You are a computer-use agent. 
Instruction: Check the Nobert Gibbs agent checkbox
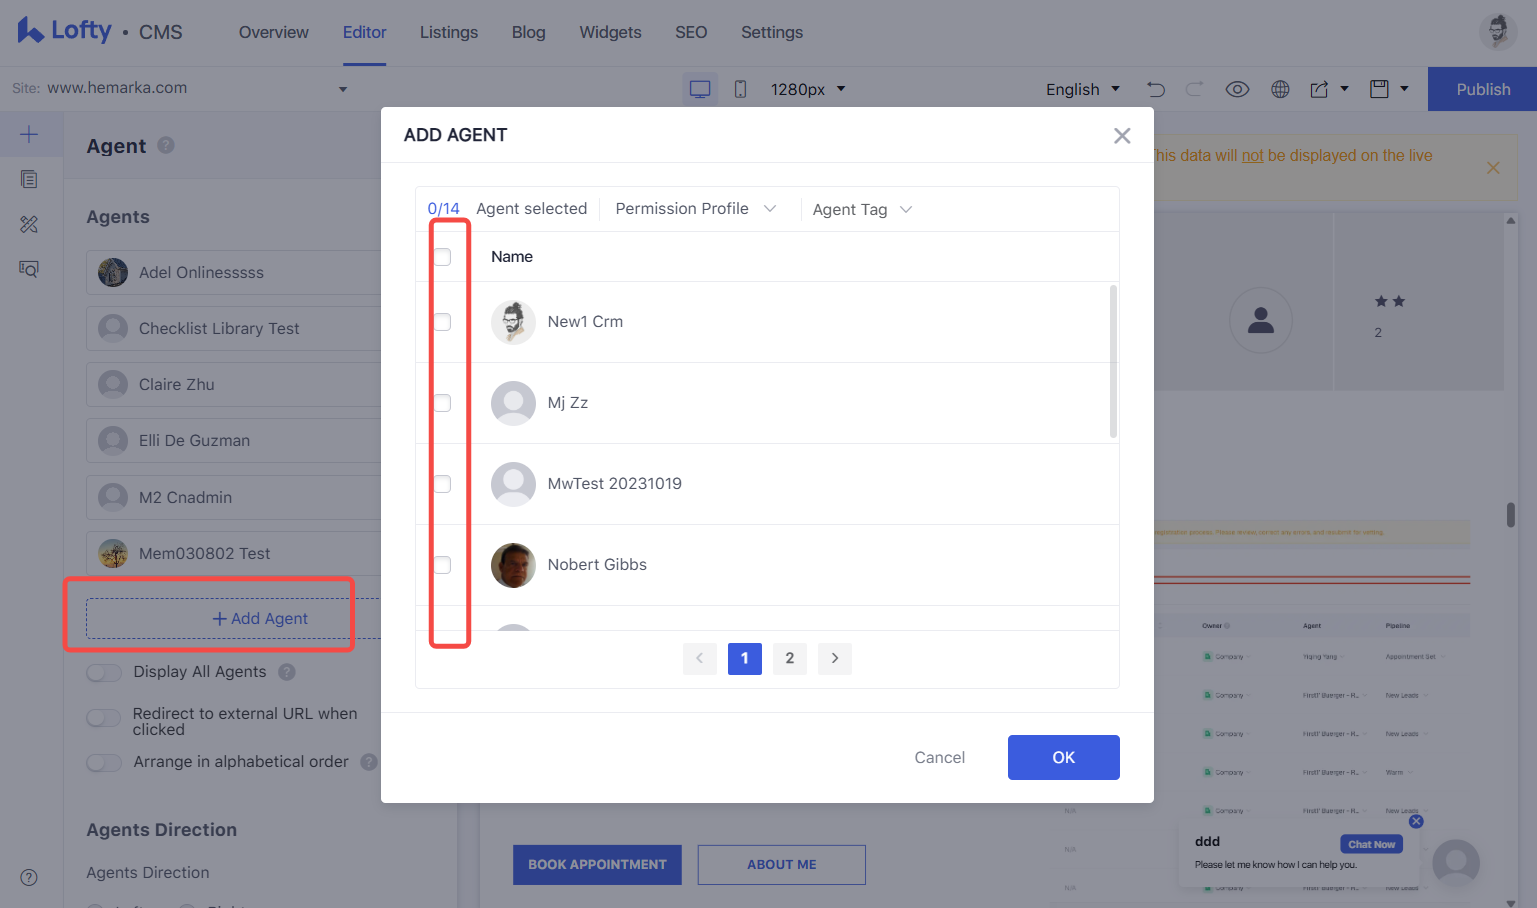[442, 565]
